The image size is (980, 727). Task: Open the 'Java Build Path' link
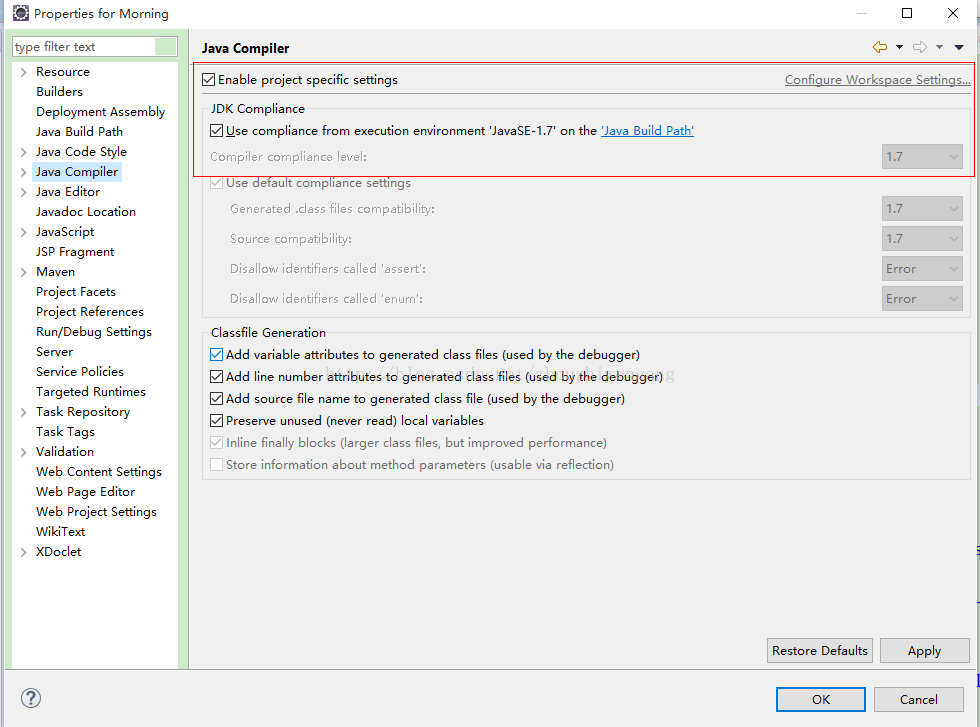(x=648, y=131)
